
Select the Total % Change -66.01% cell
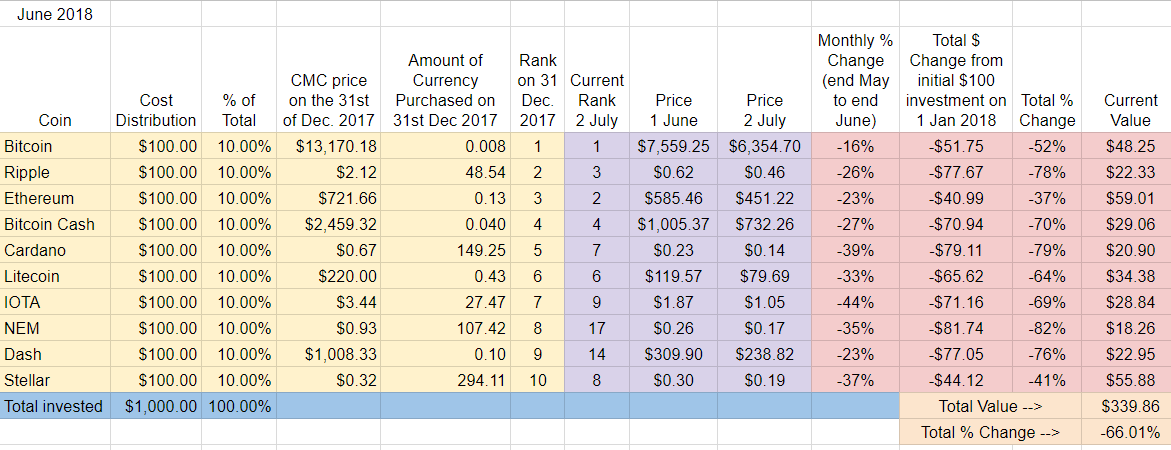[x=1129, y=432]
